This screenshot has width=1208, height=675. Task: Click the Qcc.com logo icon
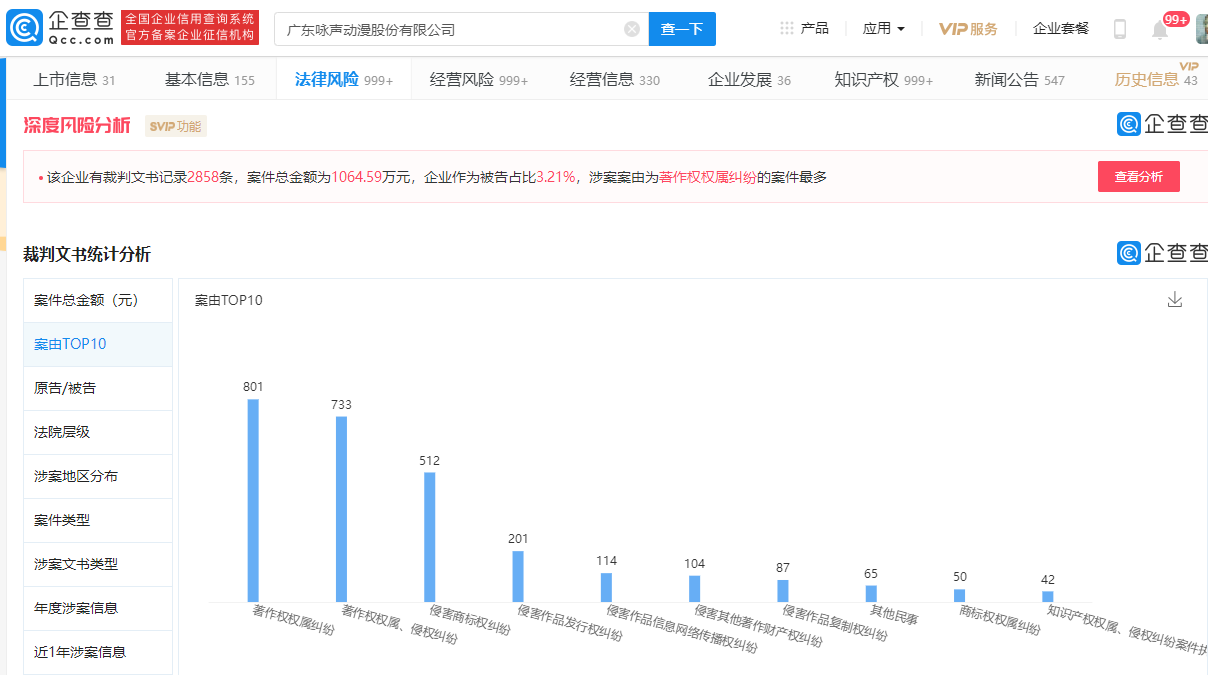click(24, 29)
